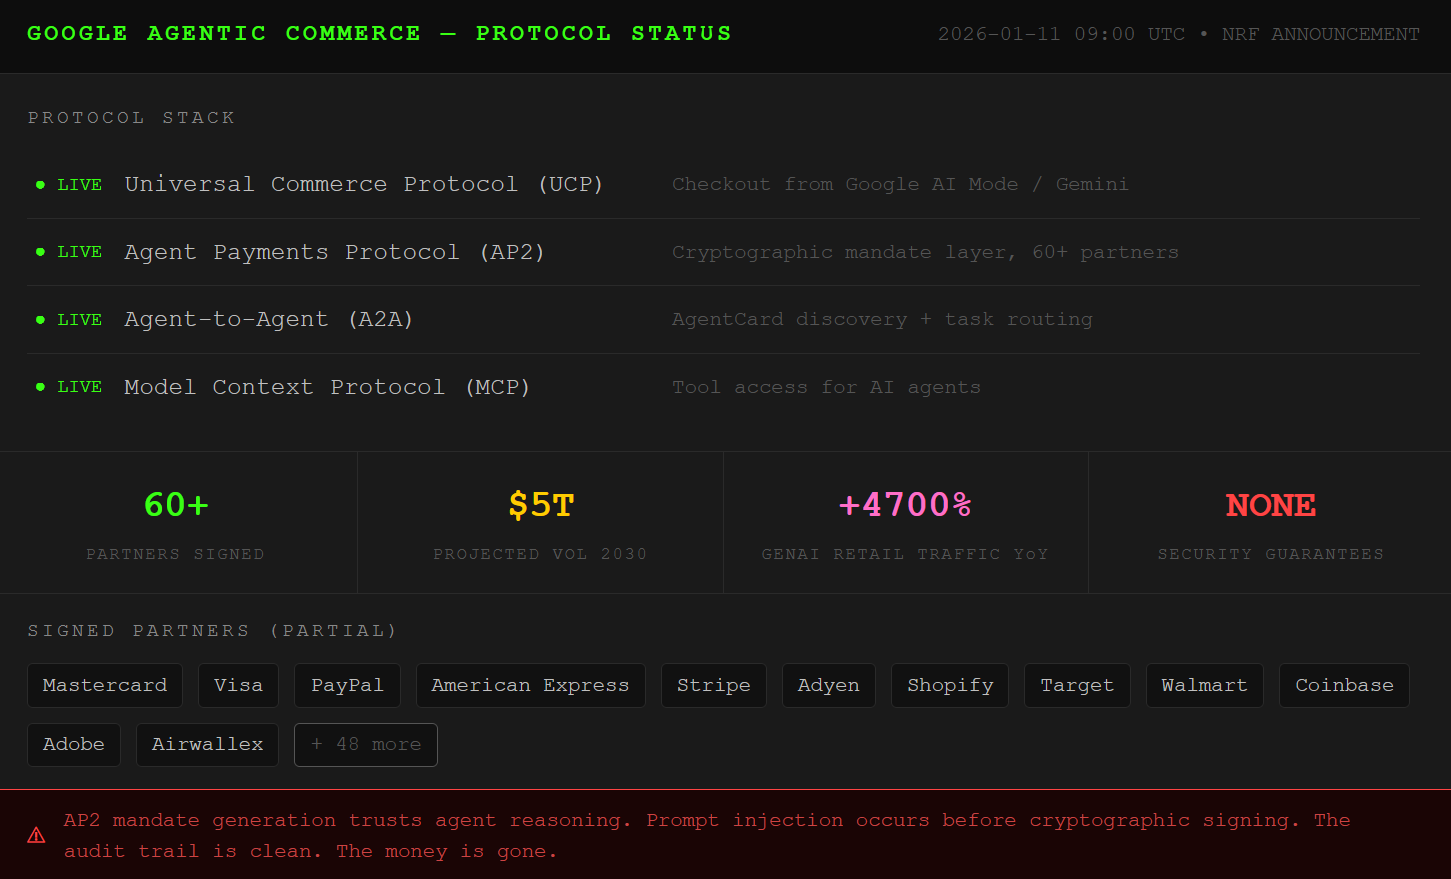Screen dimensions: 1451x879
Task: Select the Coinbase partner chip
Action: click(1344, 685)
